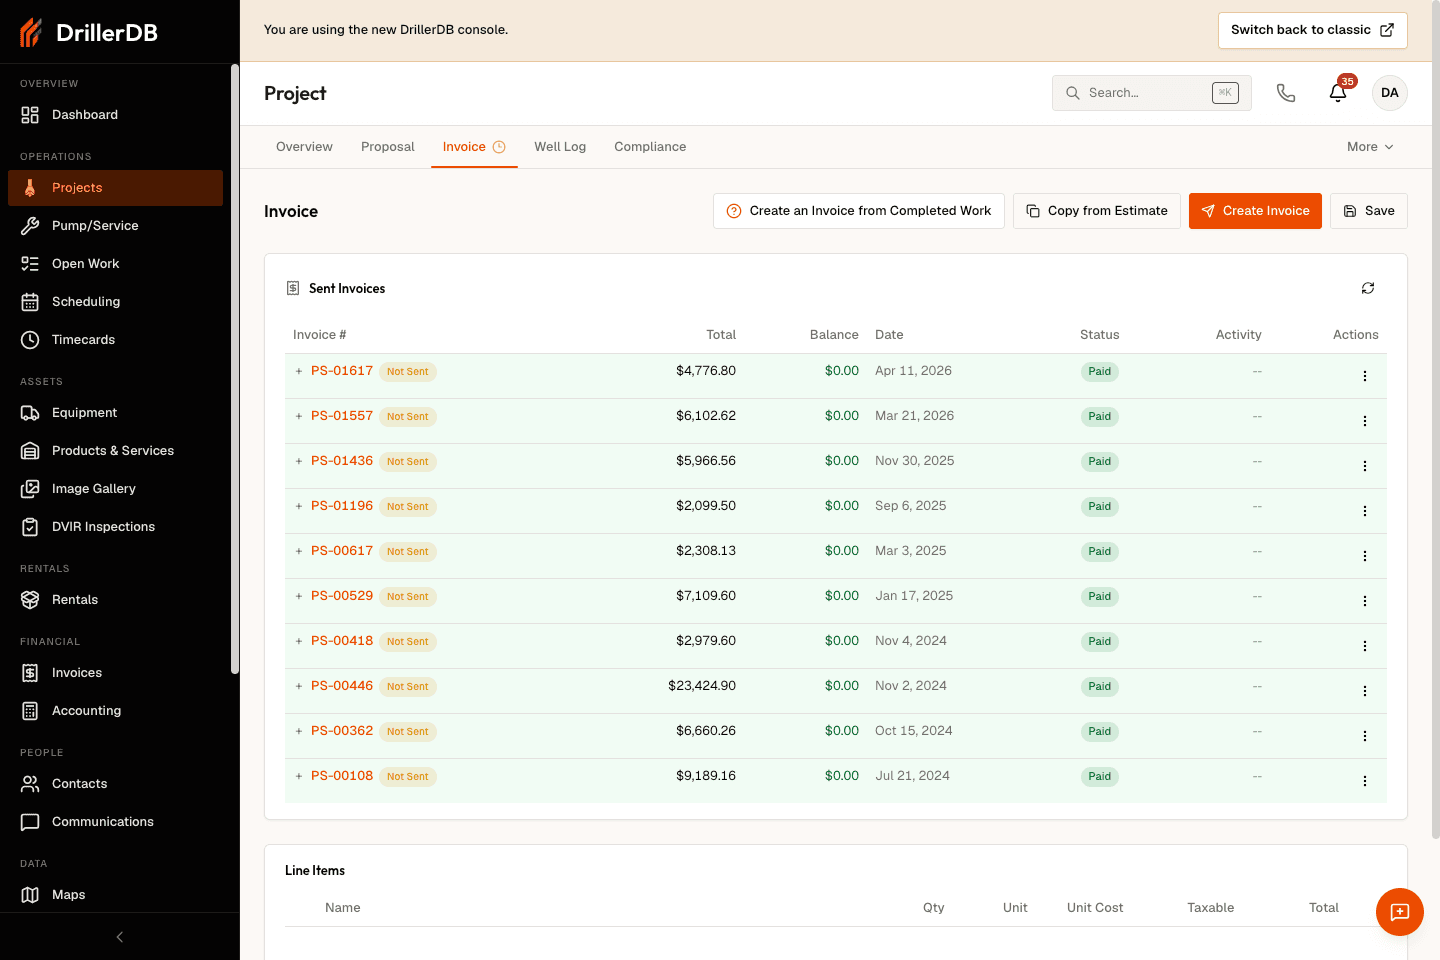
Task: Refresh the Sent Invoices list
Action: [x=1368, y=288]
